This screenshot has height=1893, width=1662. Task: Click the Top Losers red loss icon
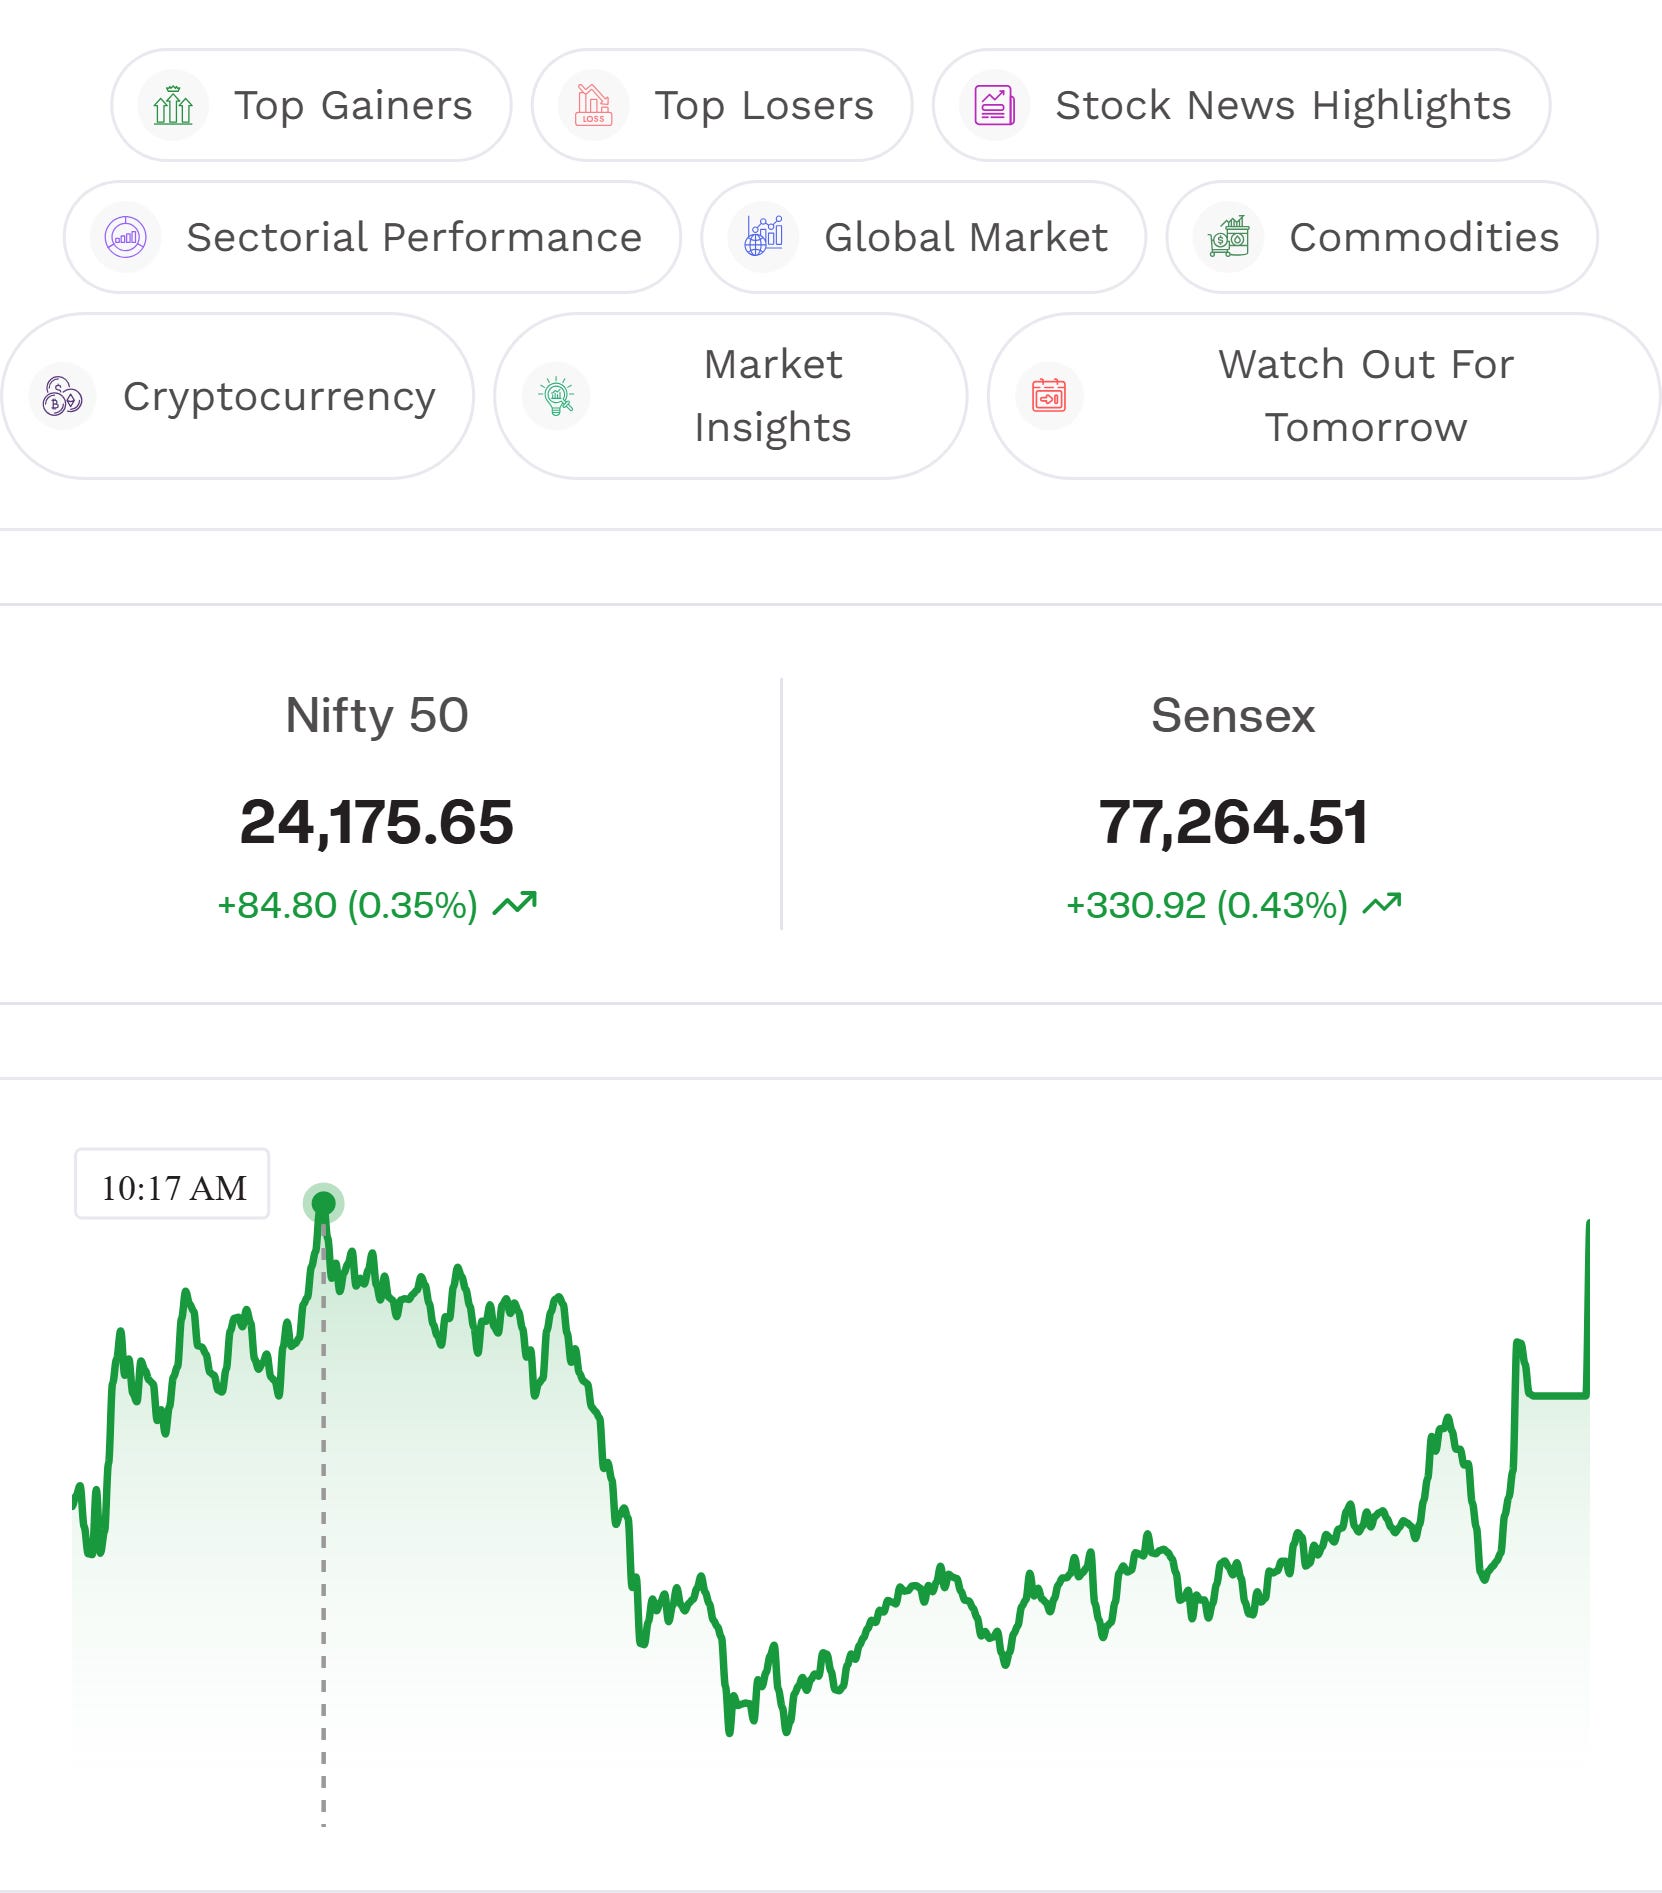point(593,105)
